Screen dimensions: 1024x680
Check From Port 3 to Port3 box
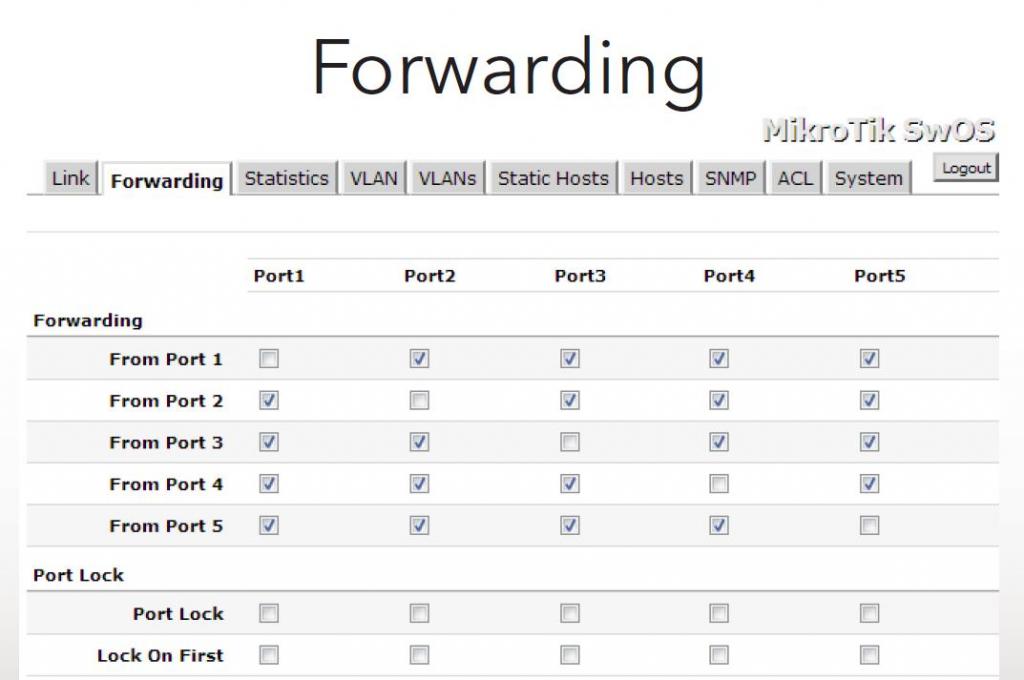click(570, 442)
